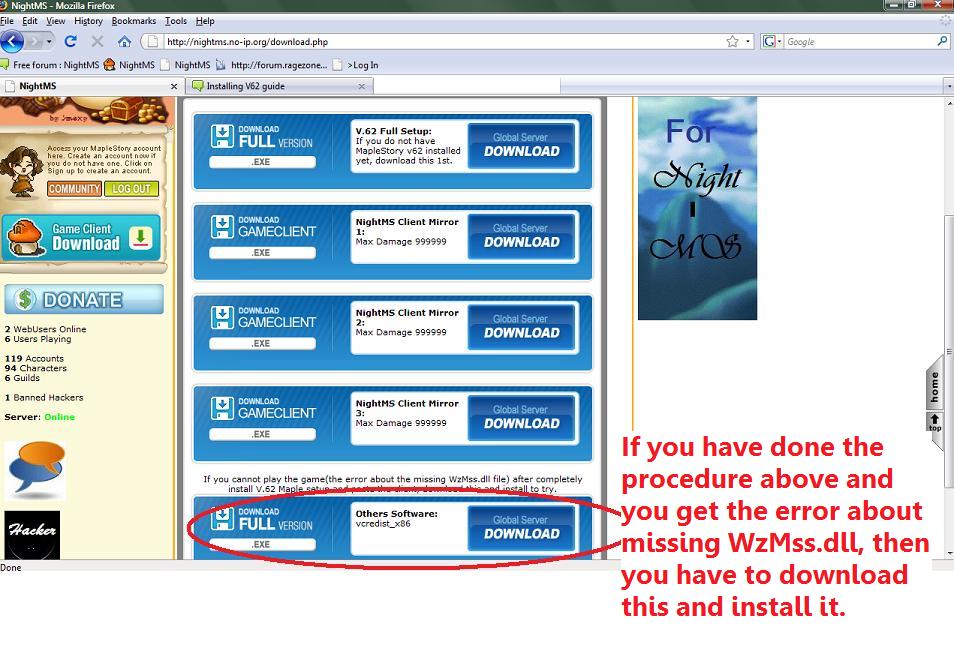The width and height of the screenshot is (954, 659).
Task: Go to the Home page icon
Action: [x=124, y=41]
